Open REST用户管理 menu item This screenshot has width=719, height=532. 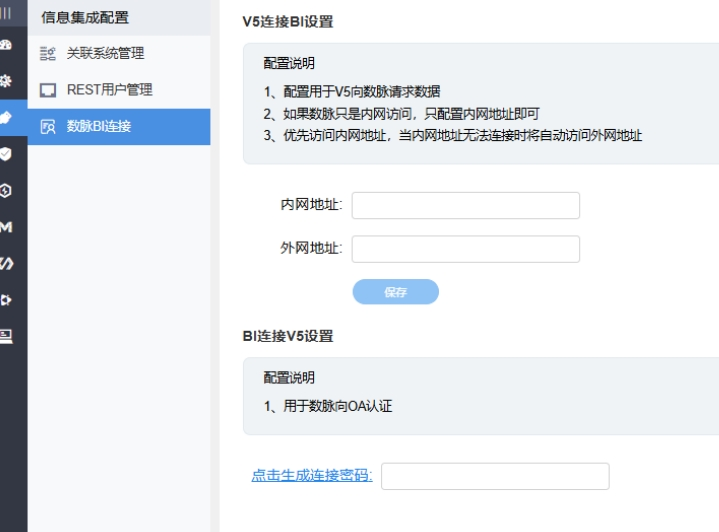pyautogui.click(x=119, y=90)
